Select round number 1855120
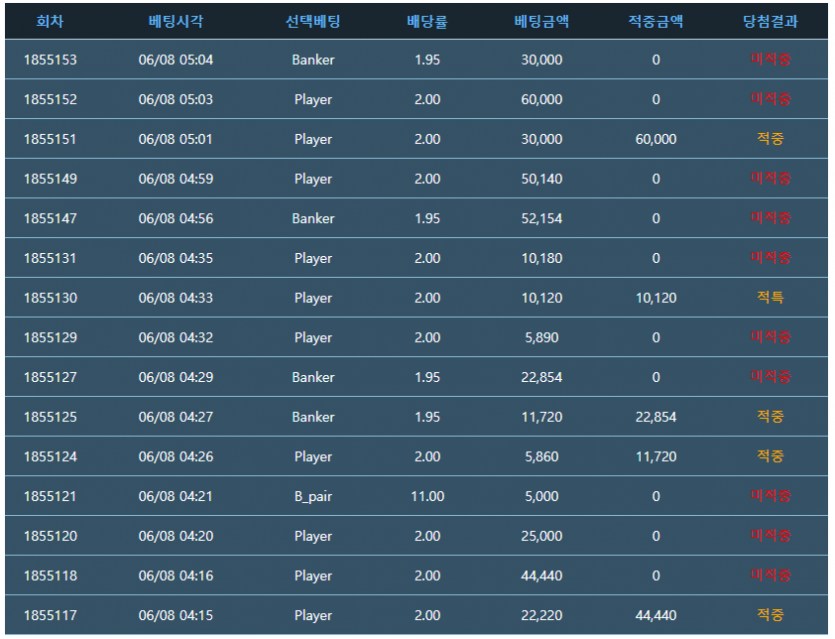835x639 pixels. point(50,536)
